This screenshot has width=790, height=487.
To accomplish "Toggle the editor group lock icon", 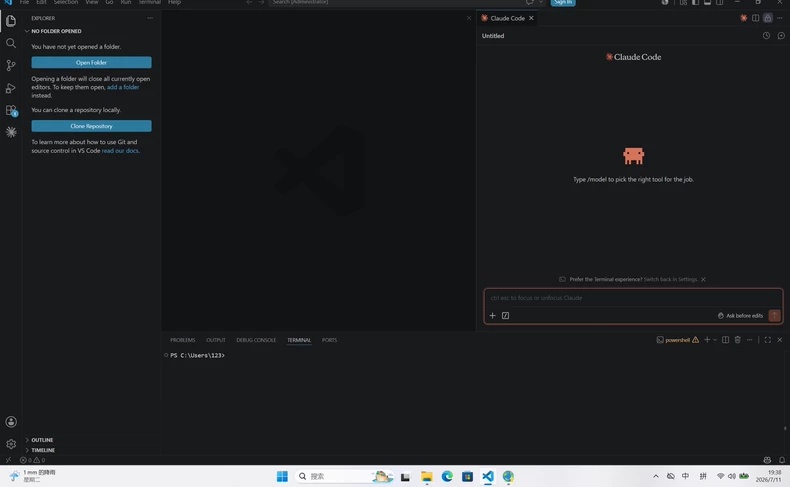I will [x=768, y=18].
